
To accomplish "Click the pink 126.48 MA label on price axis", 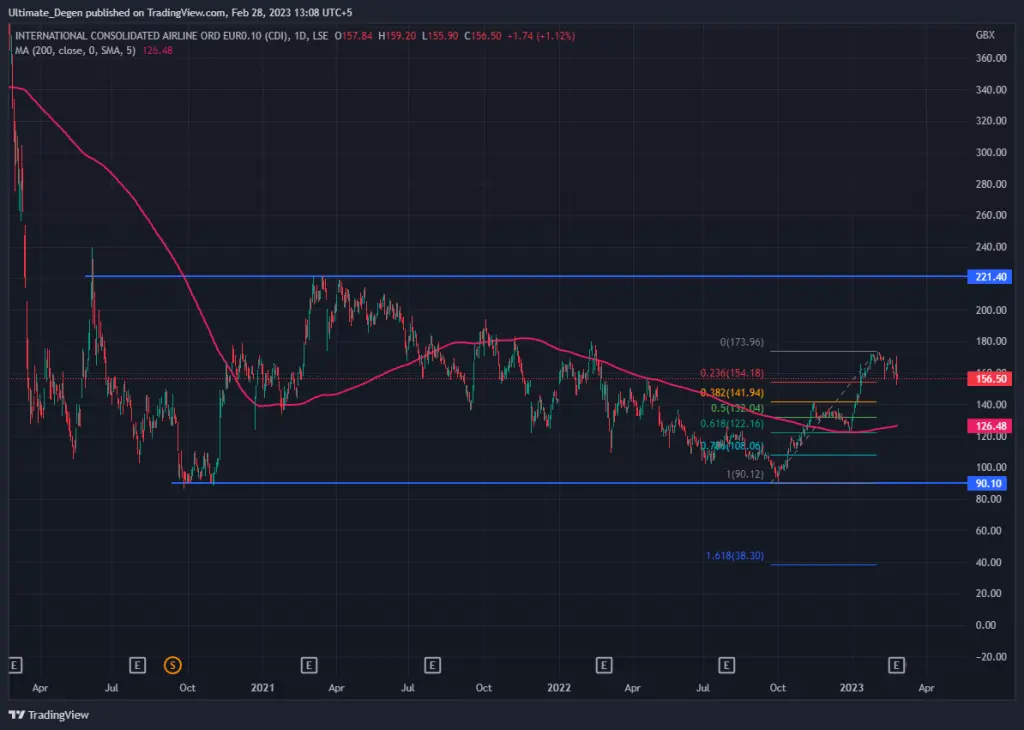I will [990, 426].
